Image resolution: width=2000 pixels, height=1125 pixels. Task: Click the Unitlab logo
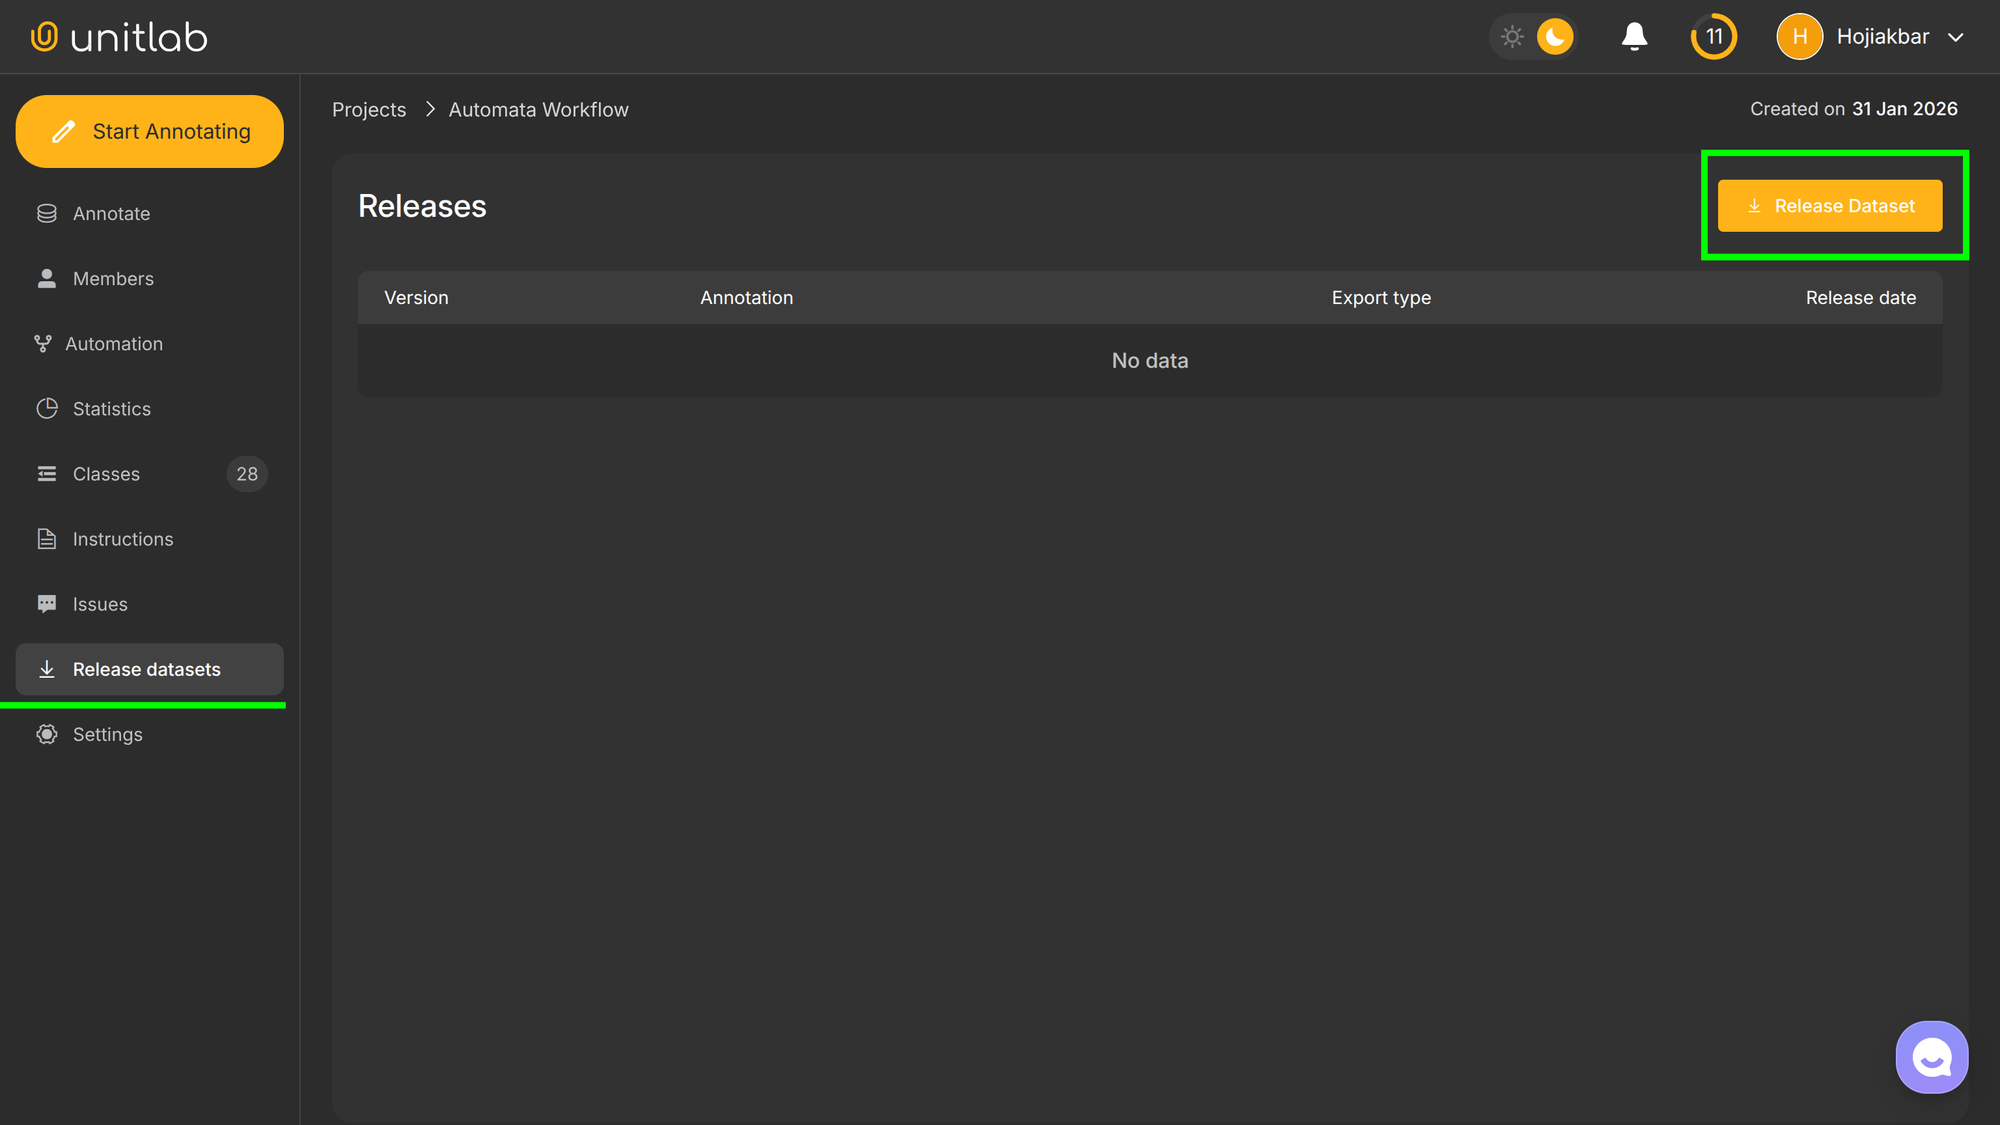[x=118, y=36]
